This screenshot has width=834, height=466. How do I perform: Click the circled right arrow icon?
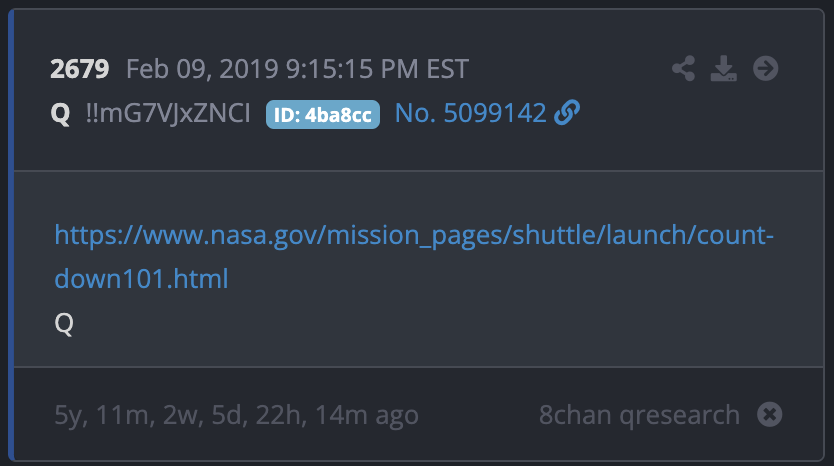(765, 69)
